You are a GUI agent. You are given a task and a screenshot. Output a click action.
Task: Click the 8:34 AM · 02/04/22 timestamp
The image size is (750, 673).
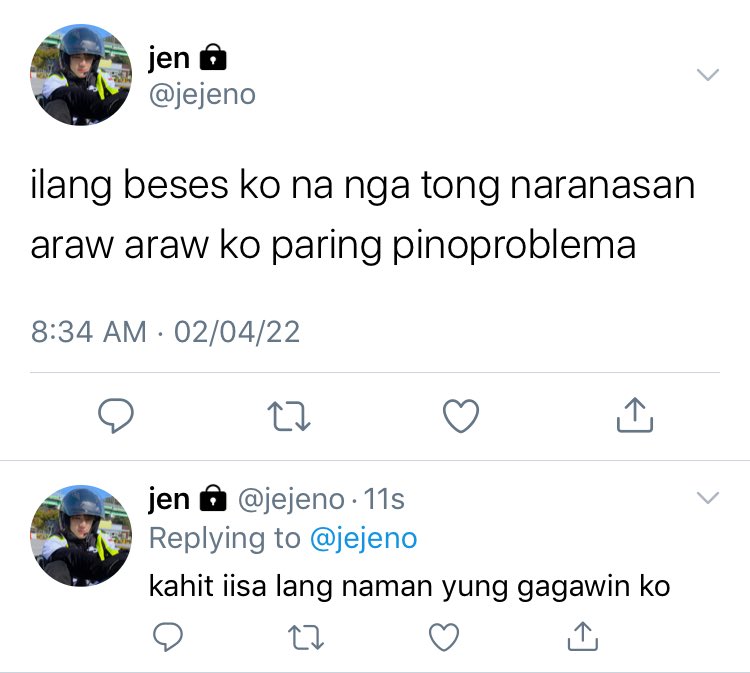coord(165,332)
